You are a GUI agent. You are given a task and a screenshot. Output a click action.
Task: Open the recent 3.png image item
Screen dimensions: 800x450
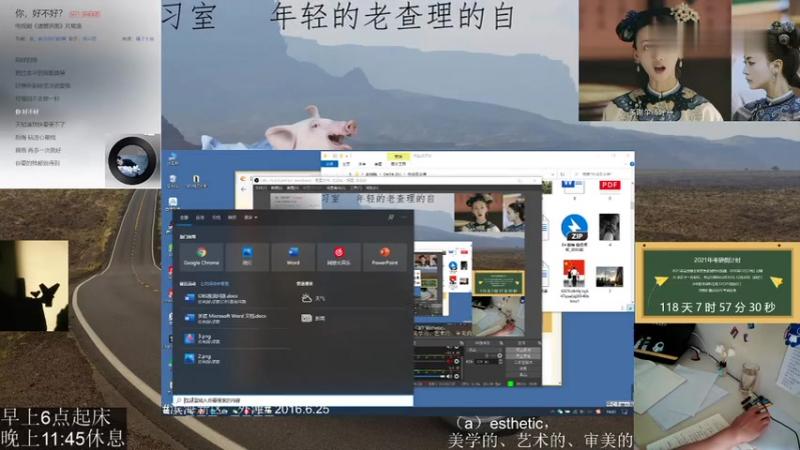pos(236,339)
